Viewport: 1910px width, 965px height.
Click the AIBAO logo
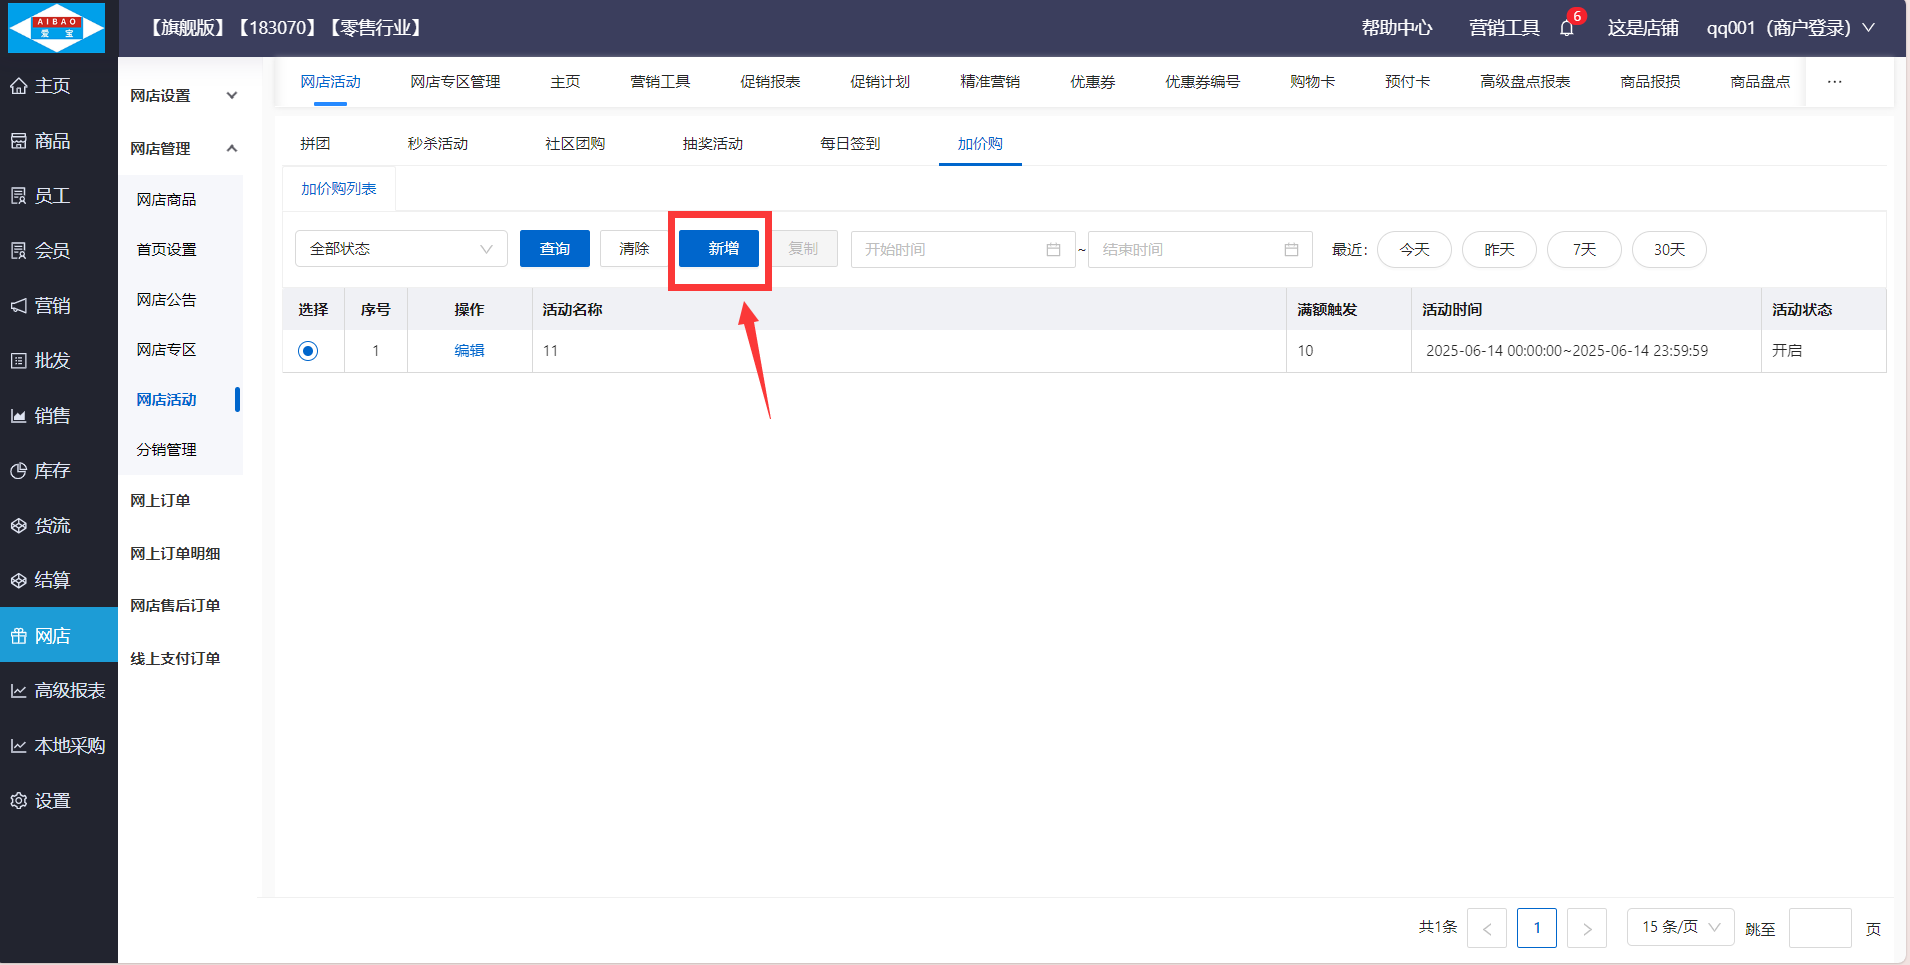click(57, 28)
